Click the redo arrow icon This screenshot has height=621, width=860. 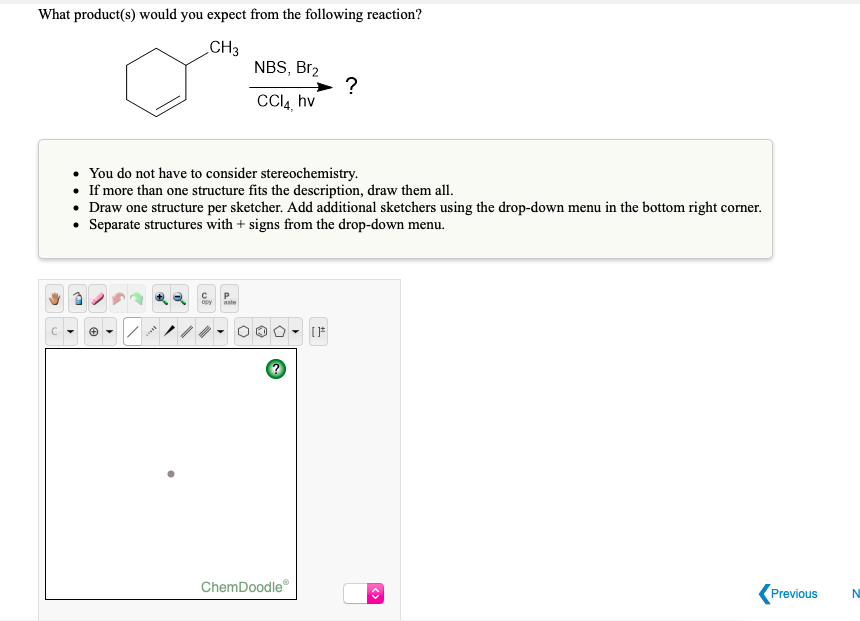pyautogui.click(x=135, y=299)
